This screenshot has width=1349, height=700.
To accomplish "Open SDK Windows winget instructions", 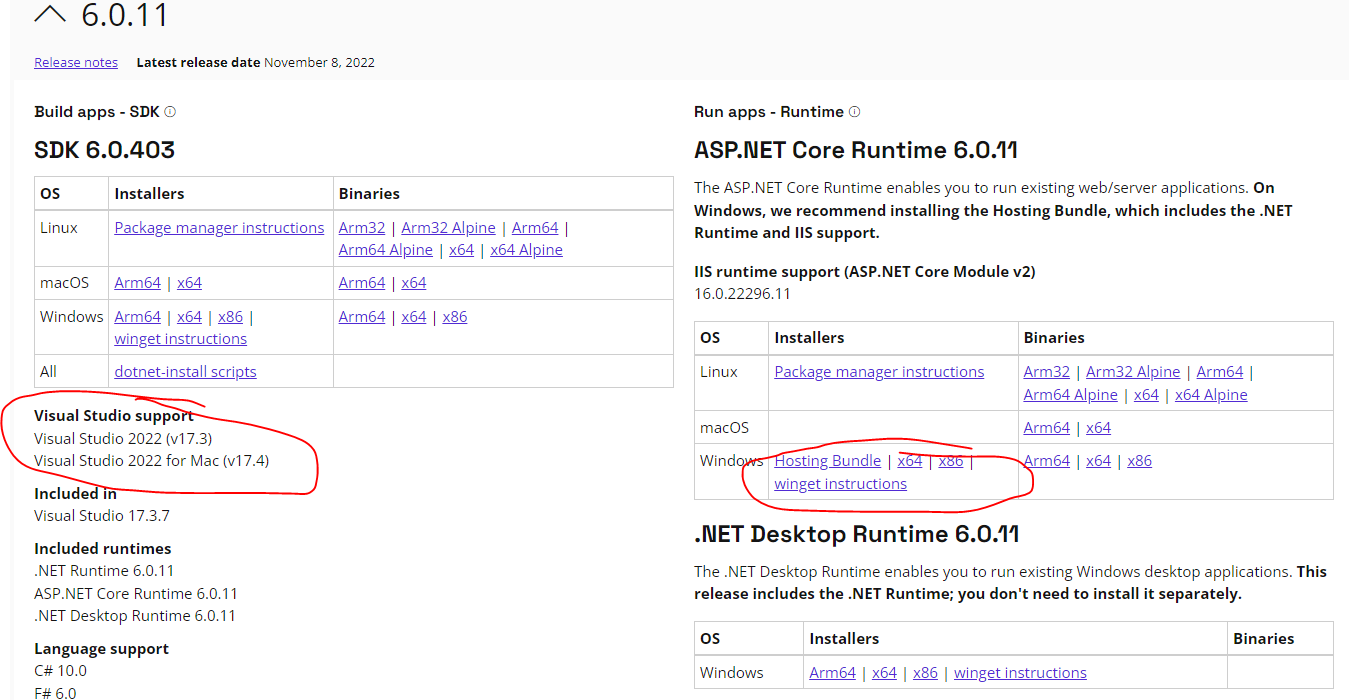I will point(180,339).
